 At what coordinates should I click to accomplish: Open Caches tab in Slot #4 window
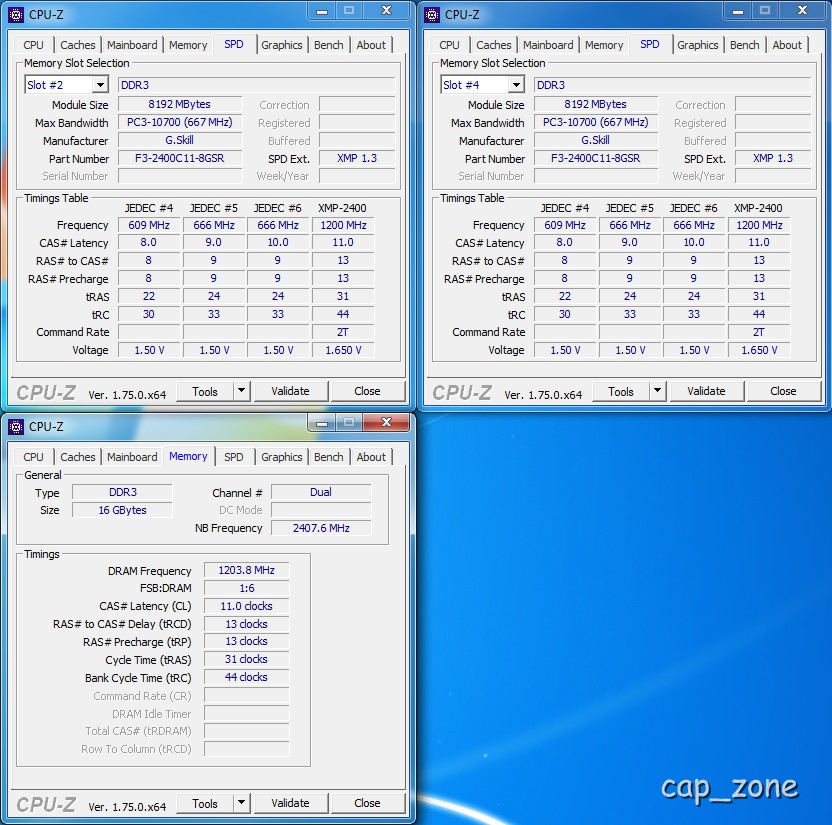493,45
